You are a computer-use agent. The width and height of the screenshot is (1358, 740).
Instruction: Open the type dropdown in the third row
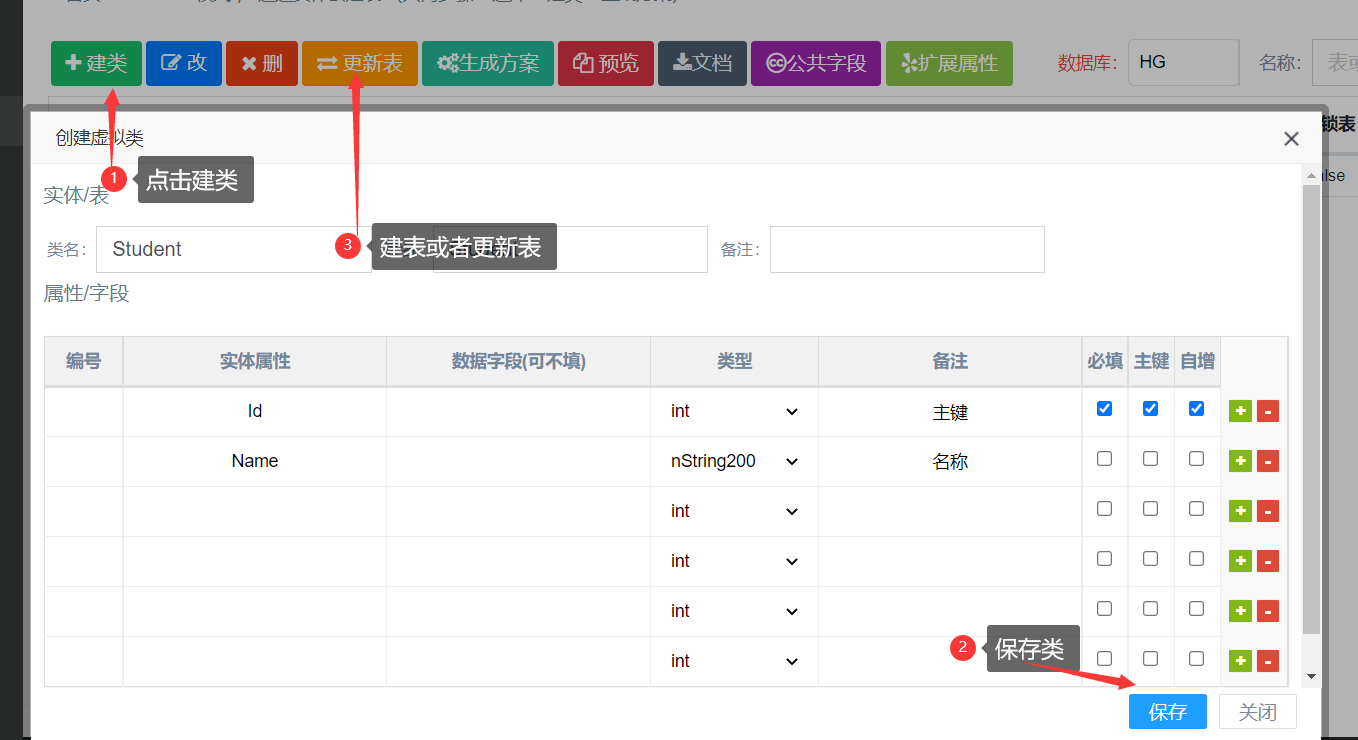click(x=734, y=511)
